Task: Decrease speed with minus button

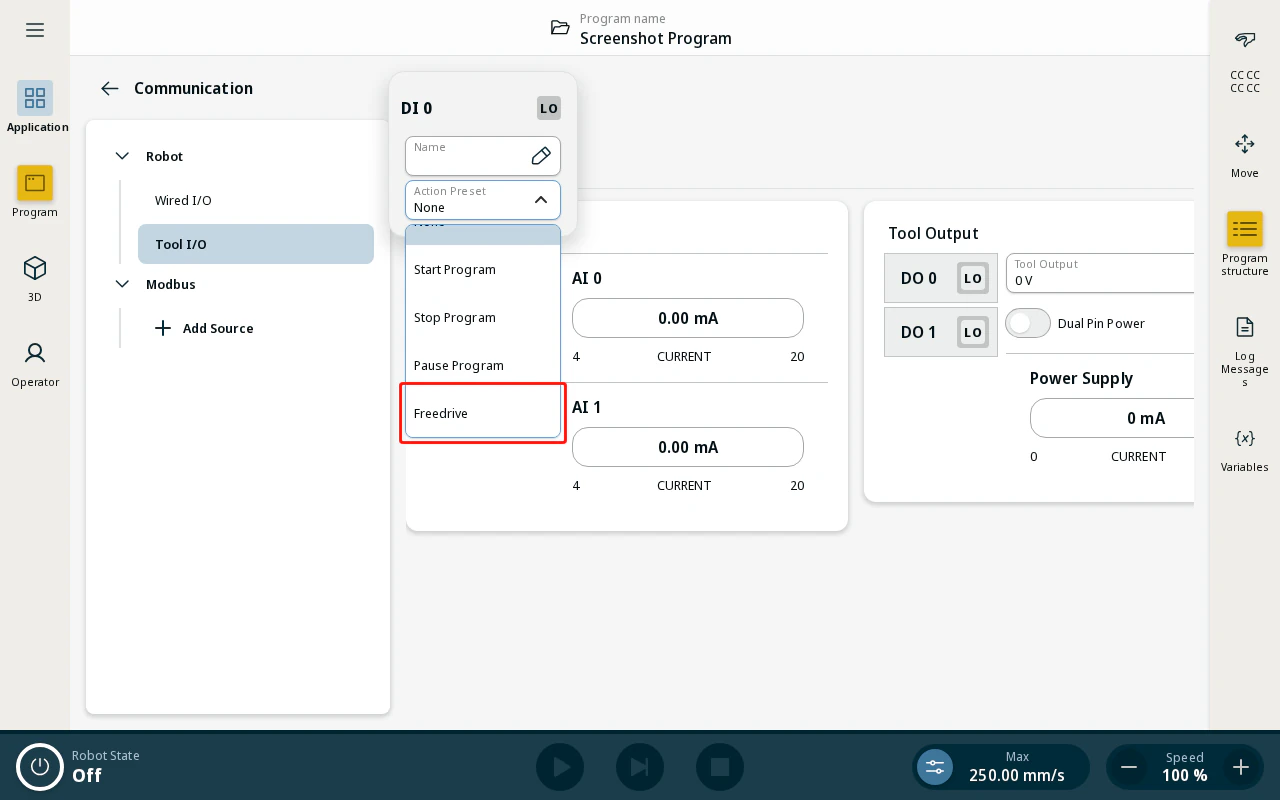Action: click(1129, 767)
